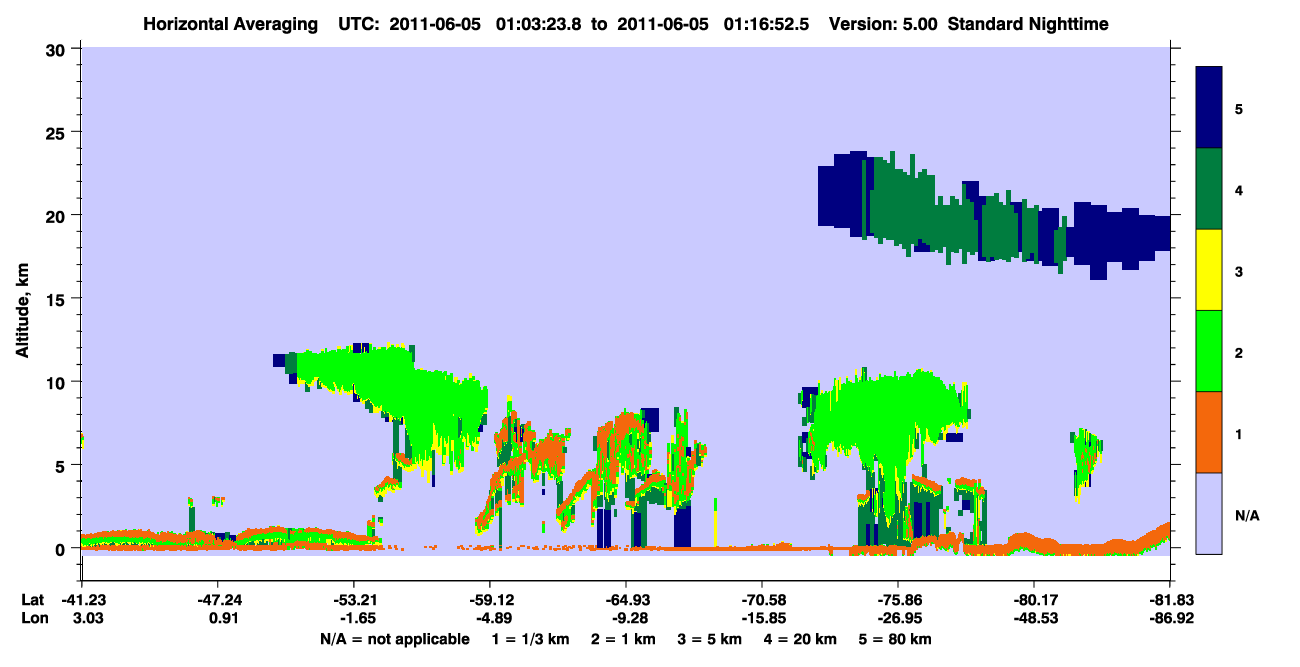
Task: Click latitude value -81.83
Action: (1170, 599)
